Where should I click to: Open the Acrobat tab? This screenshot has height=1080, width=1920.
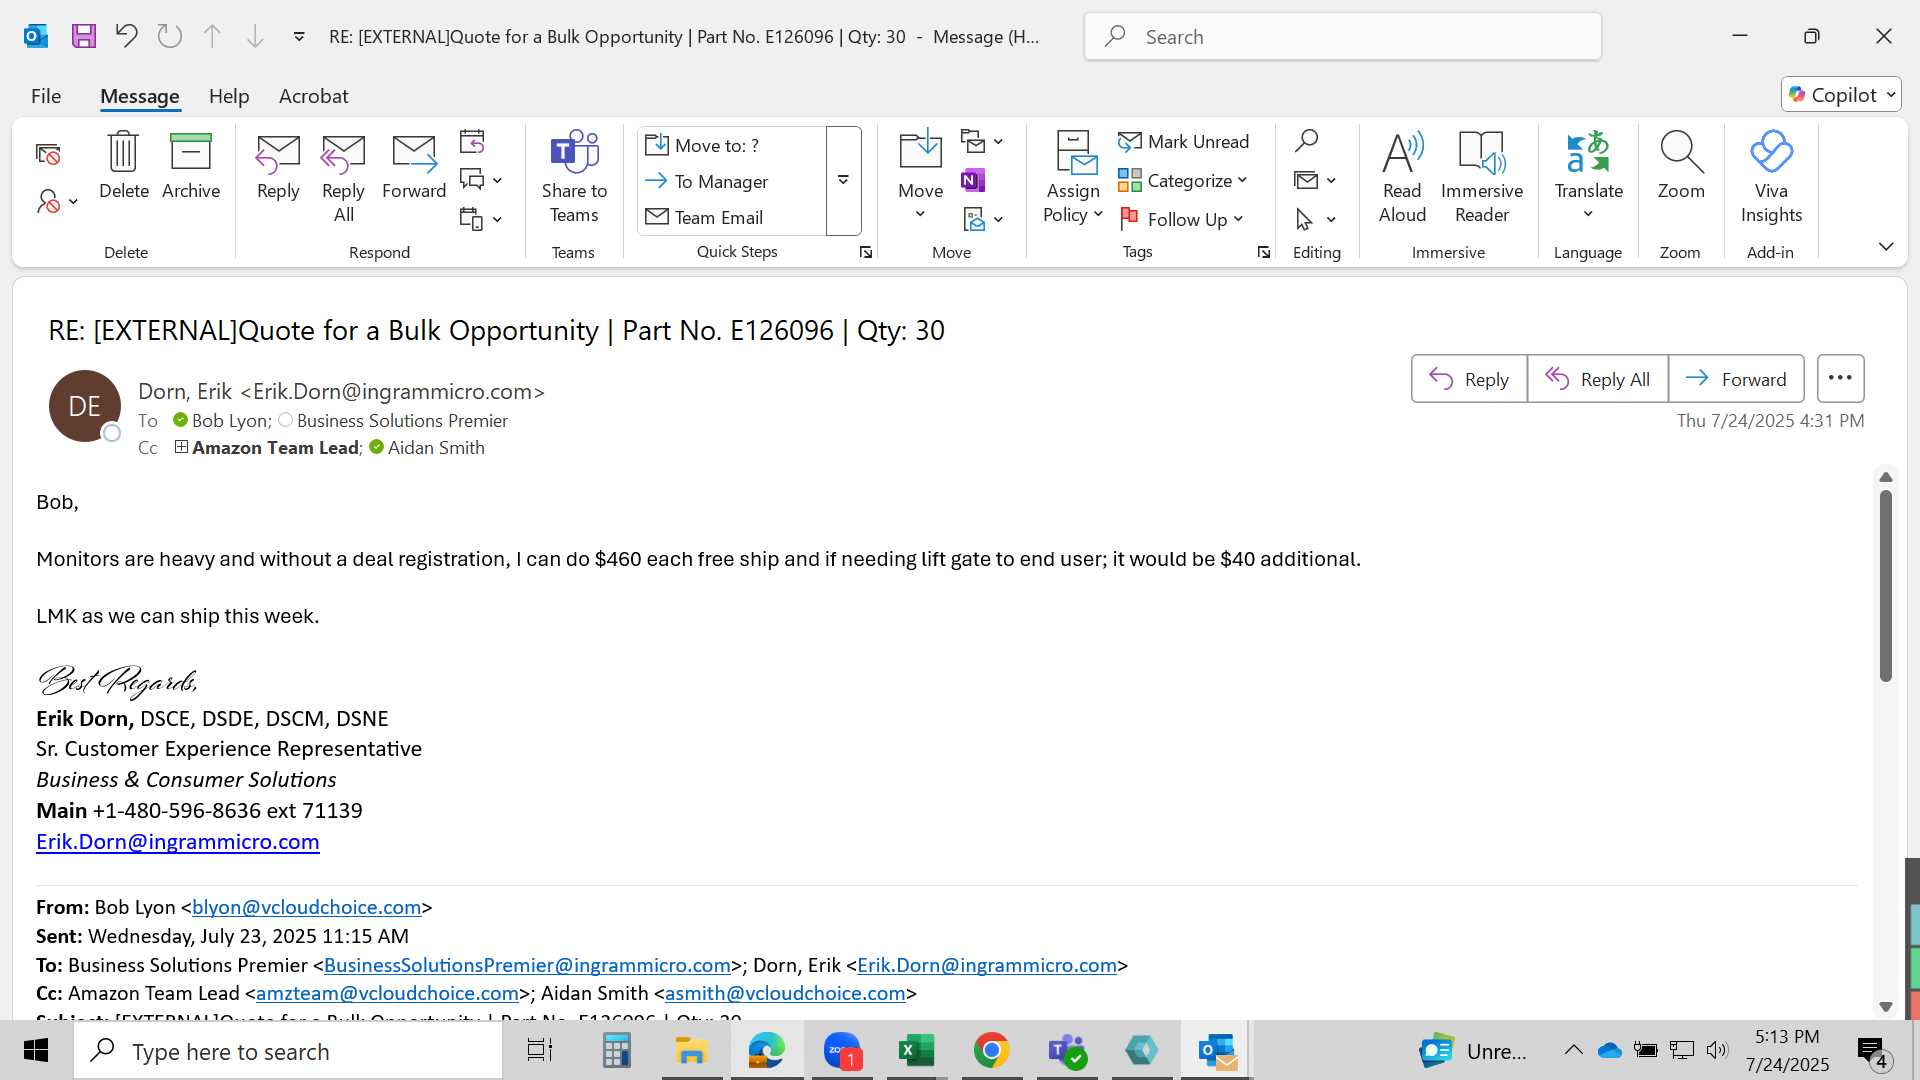tap(313, 96)
